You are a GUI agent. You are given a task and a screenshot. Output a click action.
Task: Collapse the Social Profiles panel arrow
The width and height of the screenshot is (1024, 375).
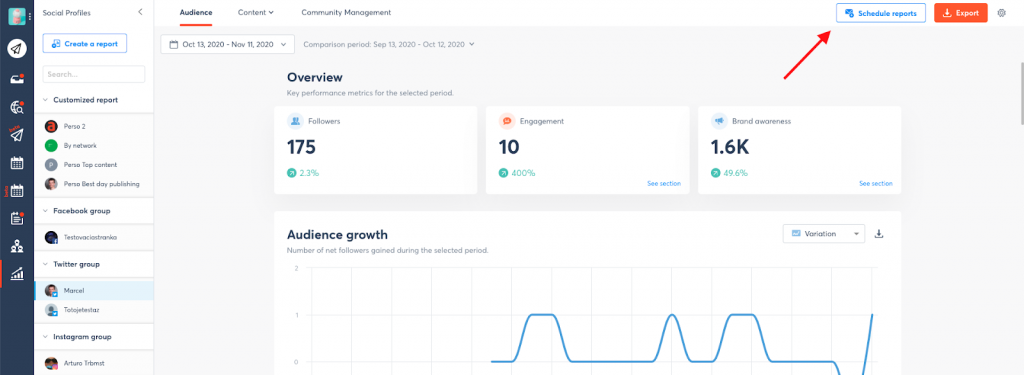(x=140, y=12)
